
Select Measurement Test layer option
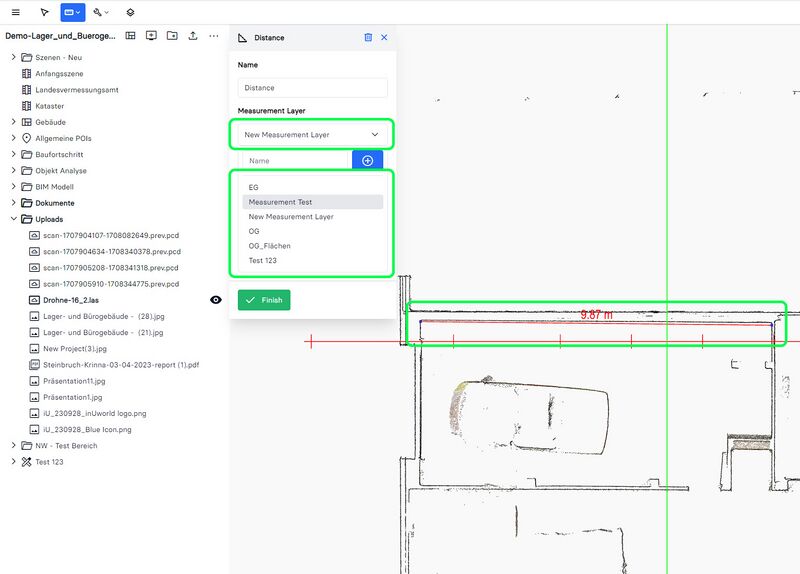tap(312, 202)
